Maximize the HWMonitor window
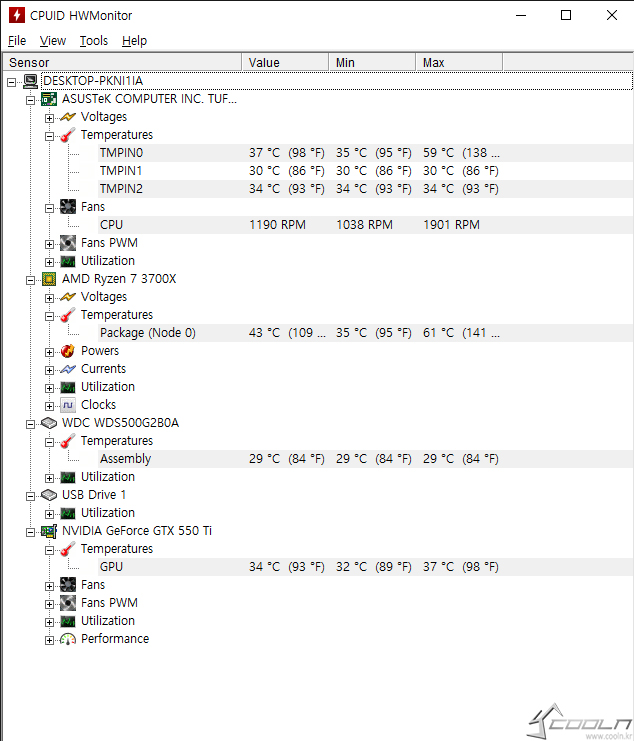This screenshot has width=634, height=741. point(566,15)
